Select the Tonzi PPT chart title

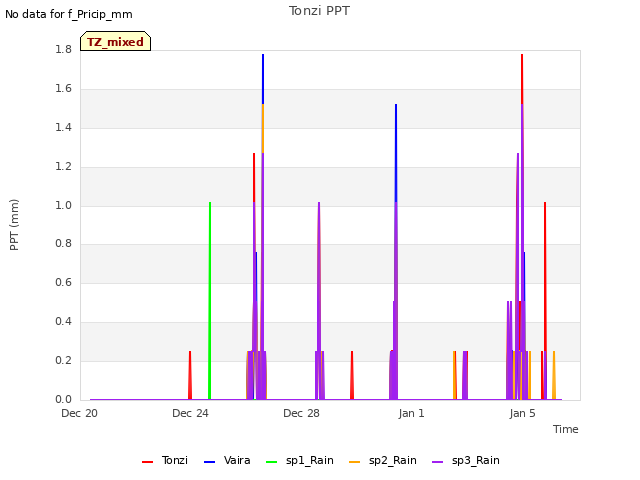point(319,11)
